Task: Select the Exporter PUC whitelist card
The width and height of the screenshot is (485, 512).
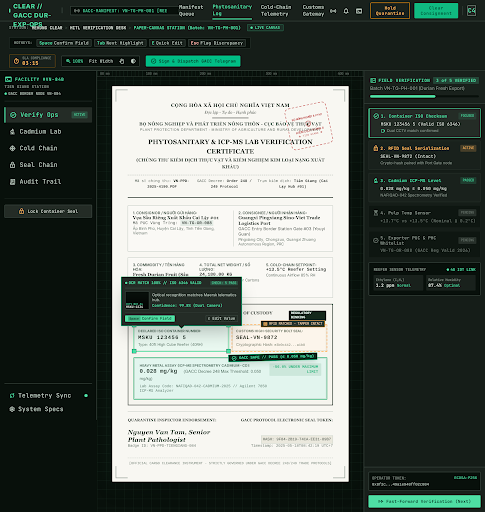Action: (x=424, y=244)
